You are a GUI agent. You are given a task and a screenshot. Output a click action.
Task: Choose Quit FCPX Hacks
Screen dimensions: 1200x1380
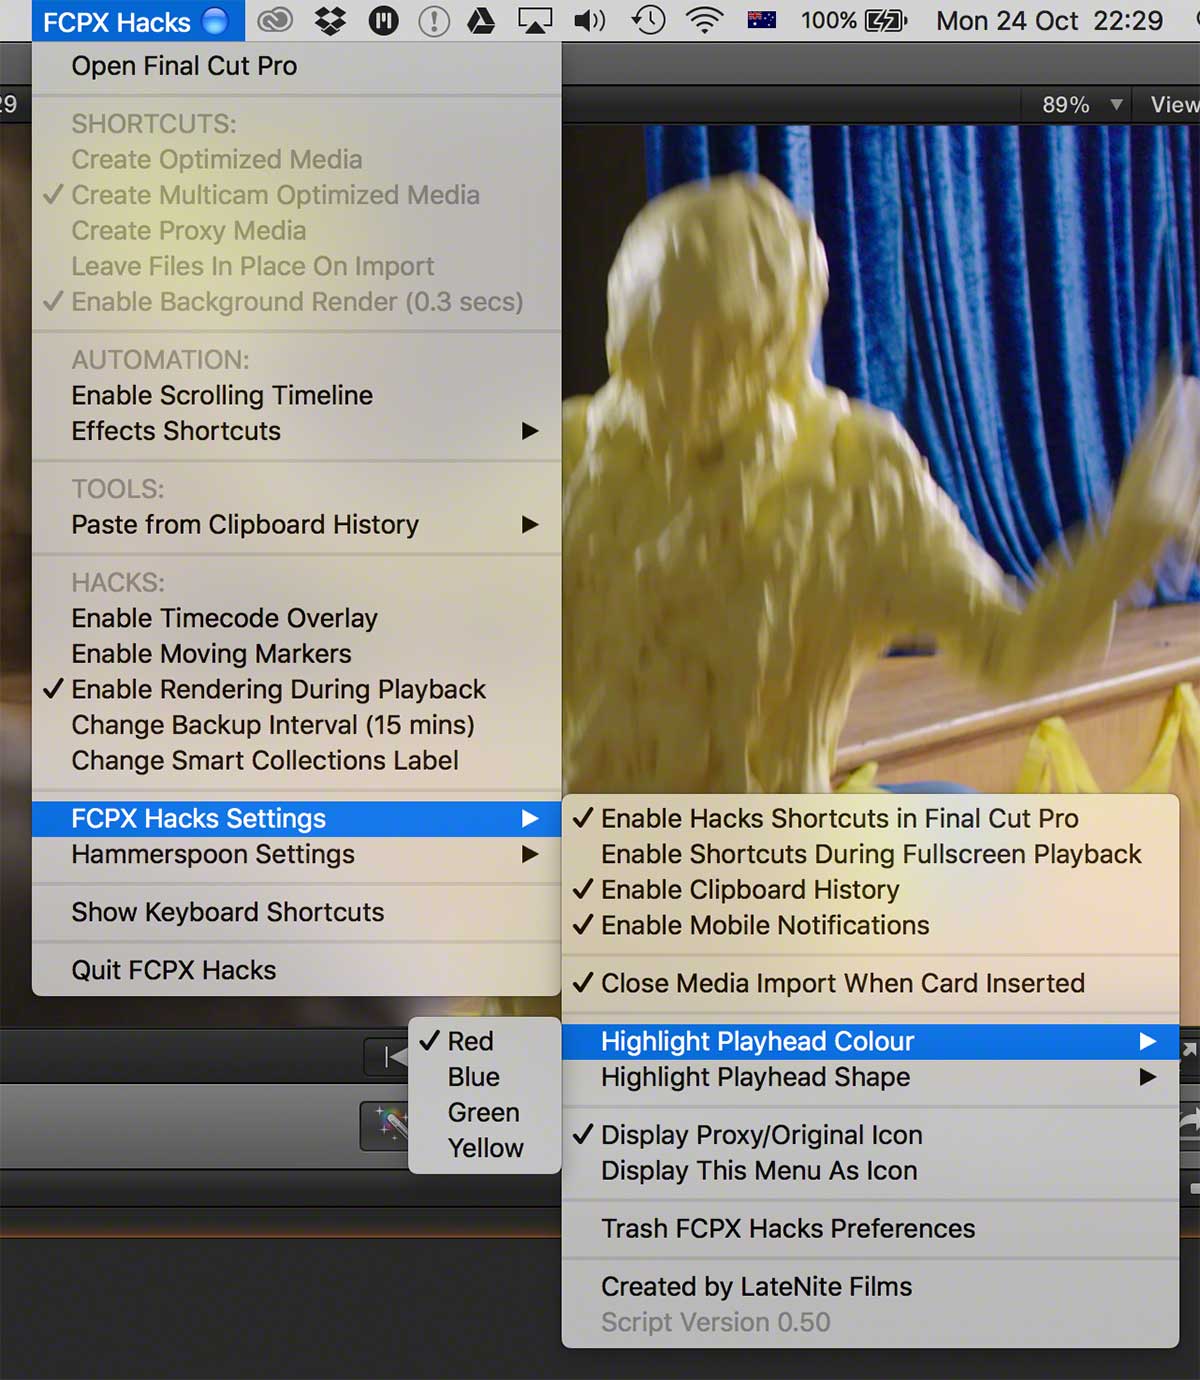click(x=296, y=971)
